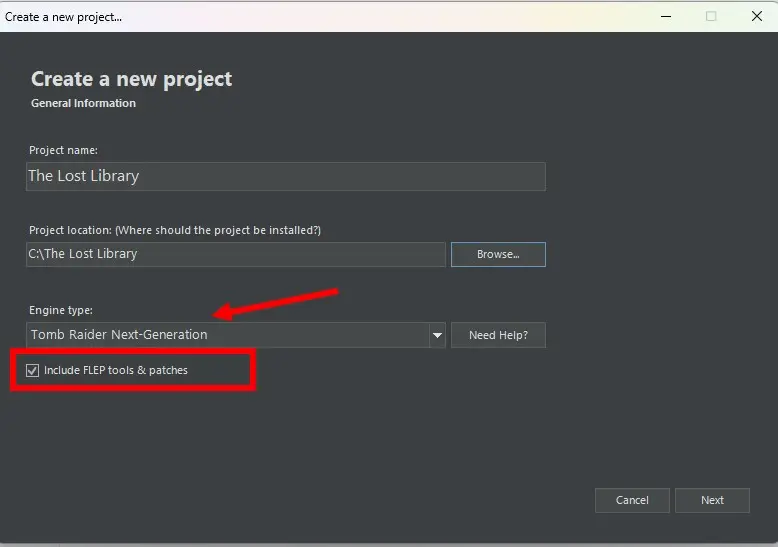Viewport: 778px width, 547px height.
Task: Click the General Information subtitle
Action: 83,103
